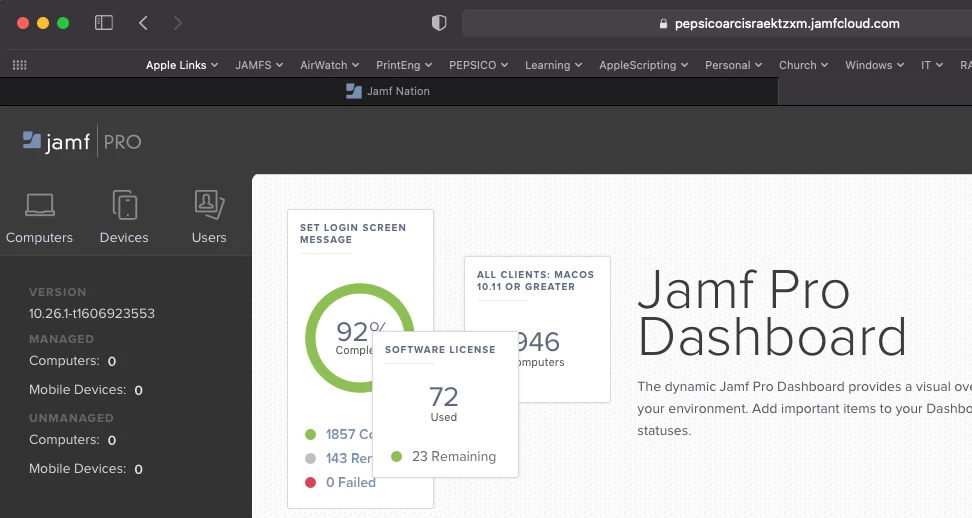Click the Jamf Pro Dashboard heading
Image resolution: width=972 pixels, height=518 pixels.
pos(772,313)
